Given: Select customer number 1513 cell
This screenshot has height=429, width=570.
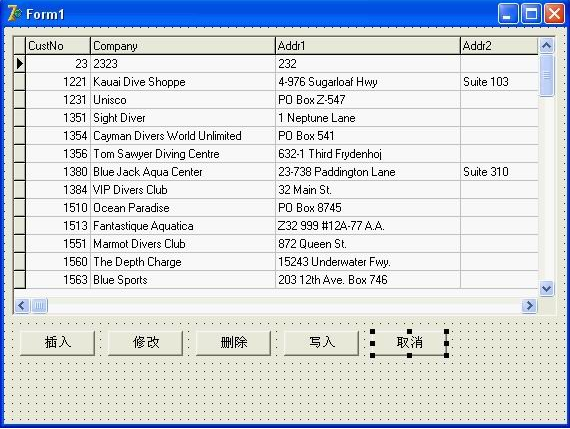Looking at the screenshot, I should [x=58, y=226].
